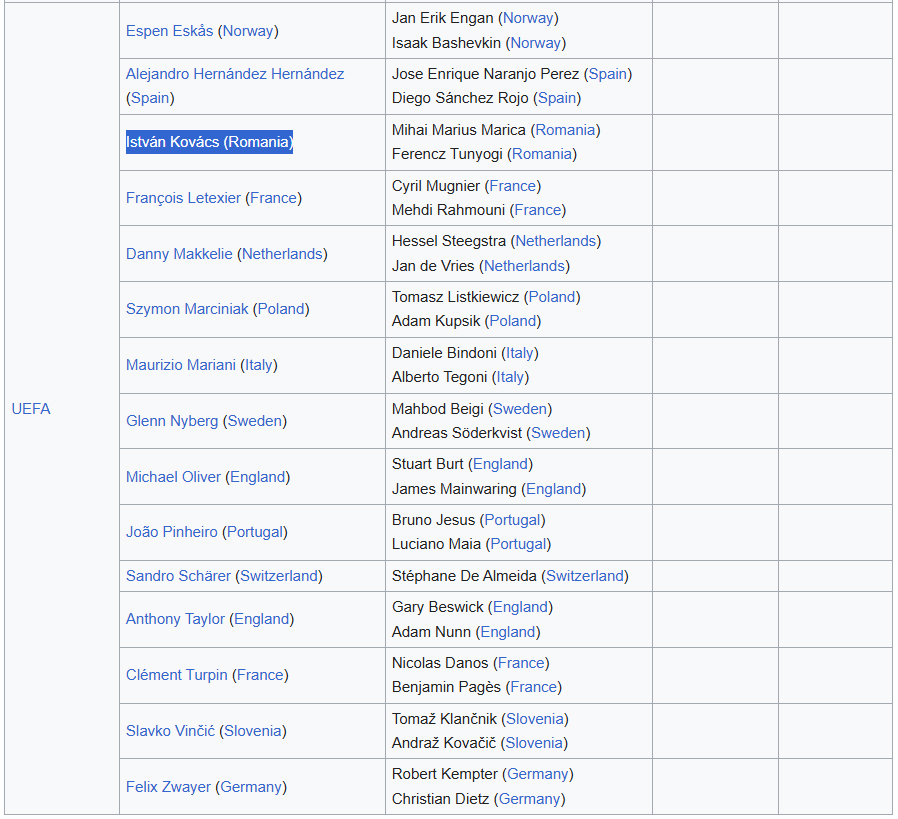Click Clément Turpin referee link
Viewport: 898px width, 819px height.
(176, 675)
